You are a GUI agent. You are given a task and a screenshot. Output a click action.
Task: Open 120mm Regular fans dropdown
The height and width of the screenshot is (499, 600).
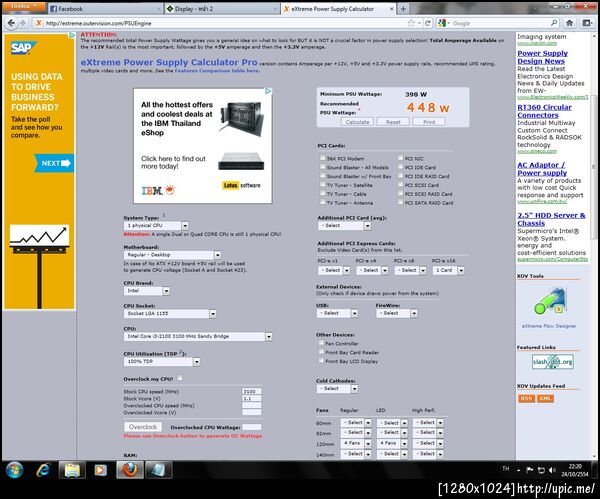pos(356,444)
